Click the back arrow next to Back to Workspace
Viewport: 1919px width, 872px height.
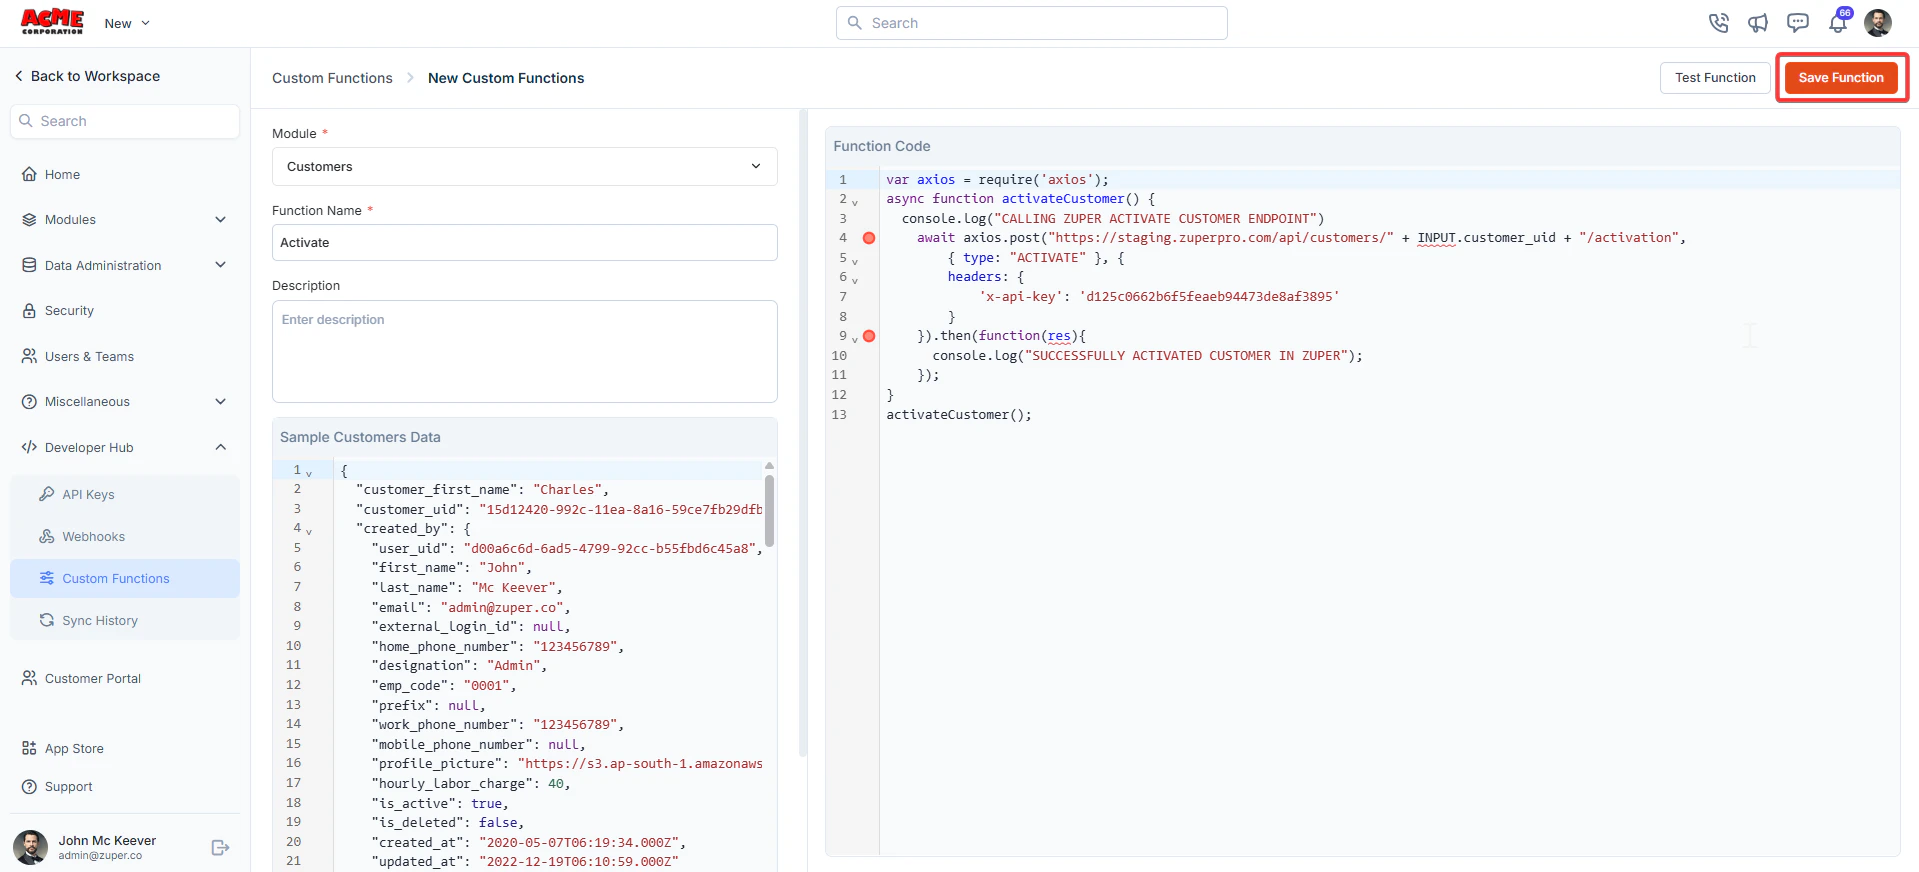coord(19,76)
